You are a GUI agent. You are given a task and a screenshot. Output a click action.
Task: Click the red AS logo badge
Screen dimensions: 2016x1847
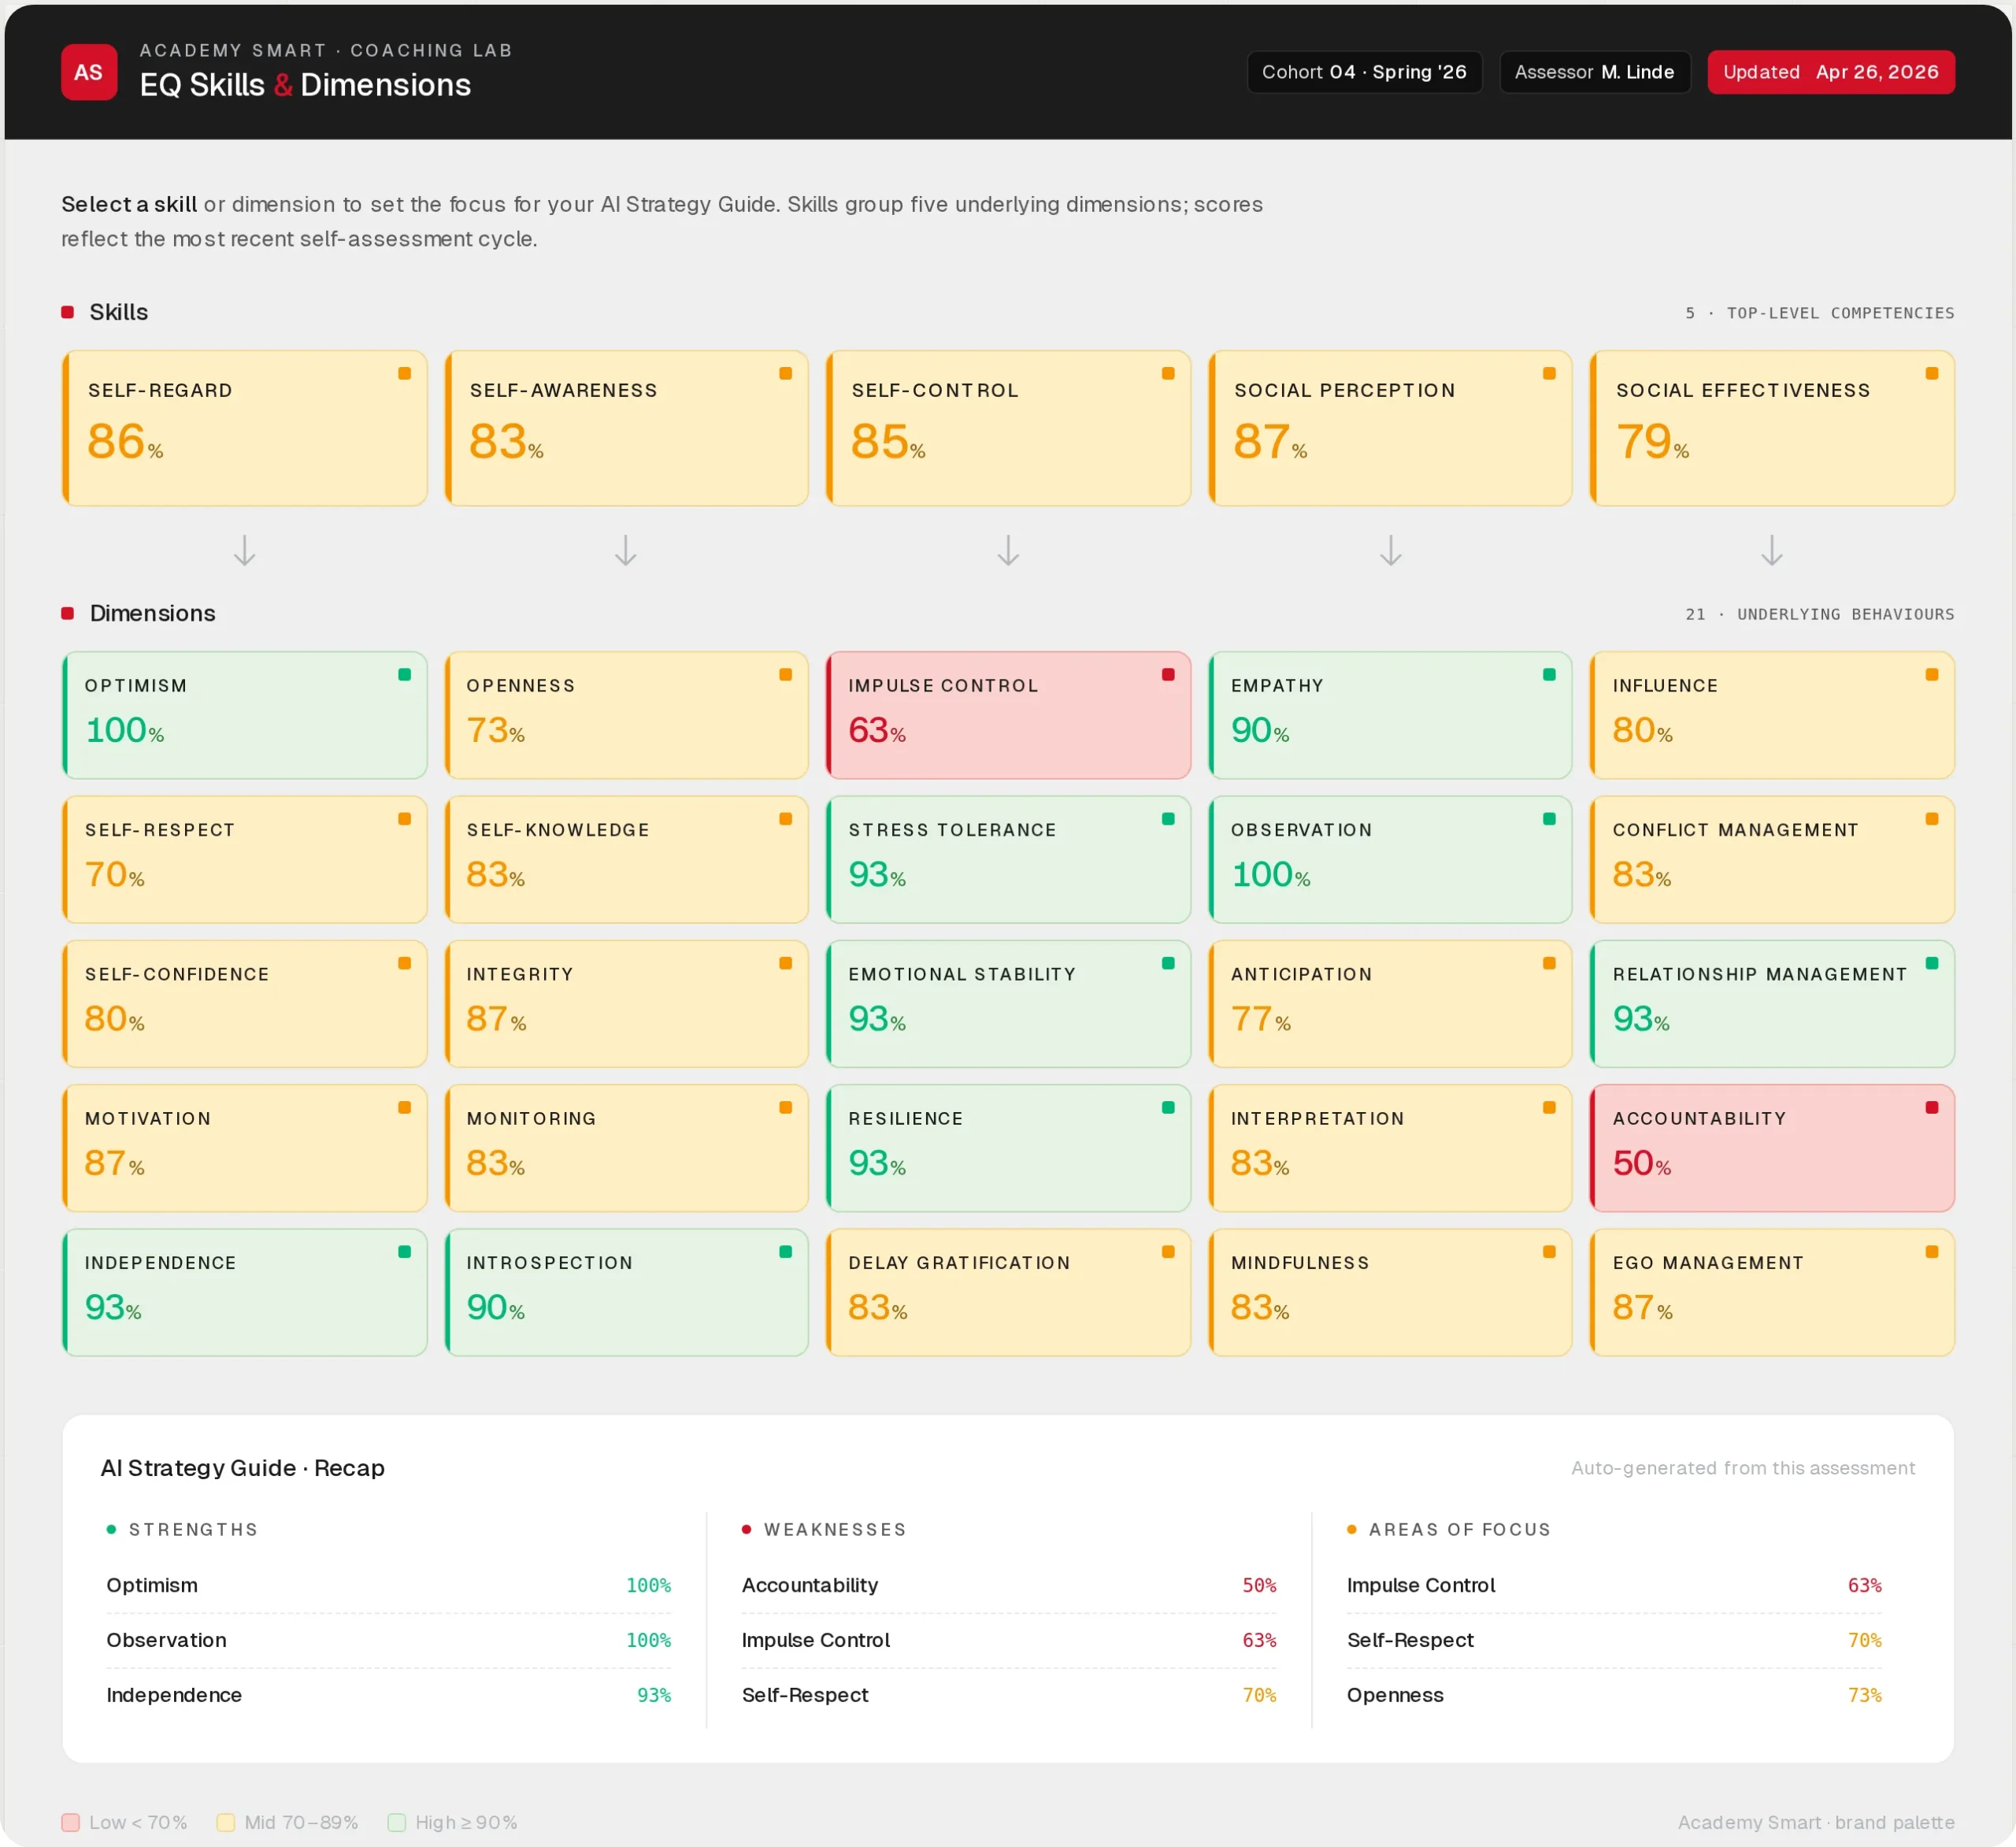click(88, 72)
